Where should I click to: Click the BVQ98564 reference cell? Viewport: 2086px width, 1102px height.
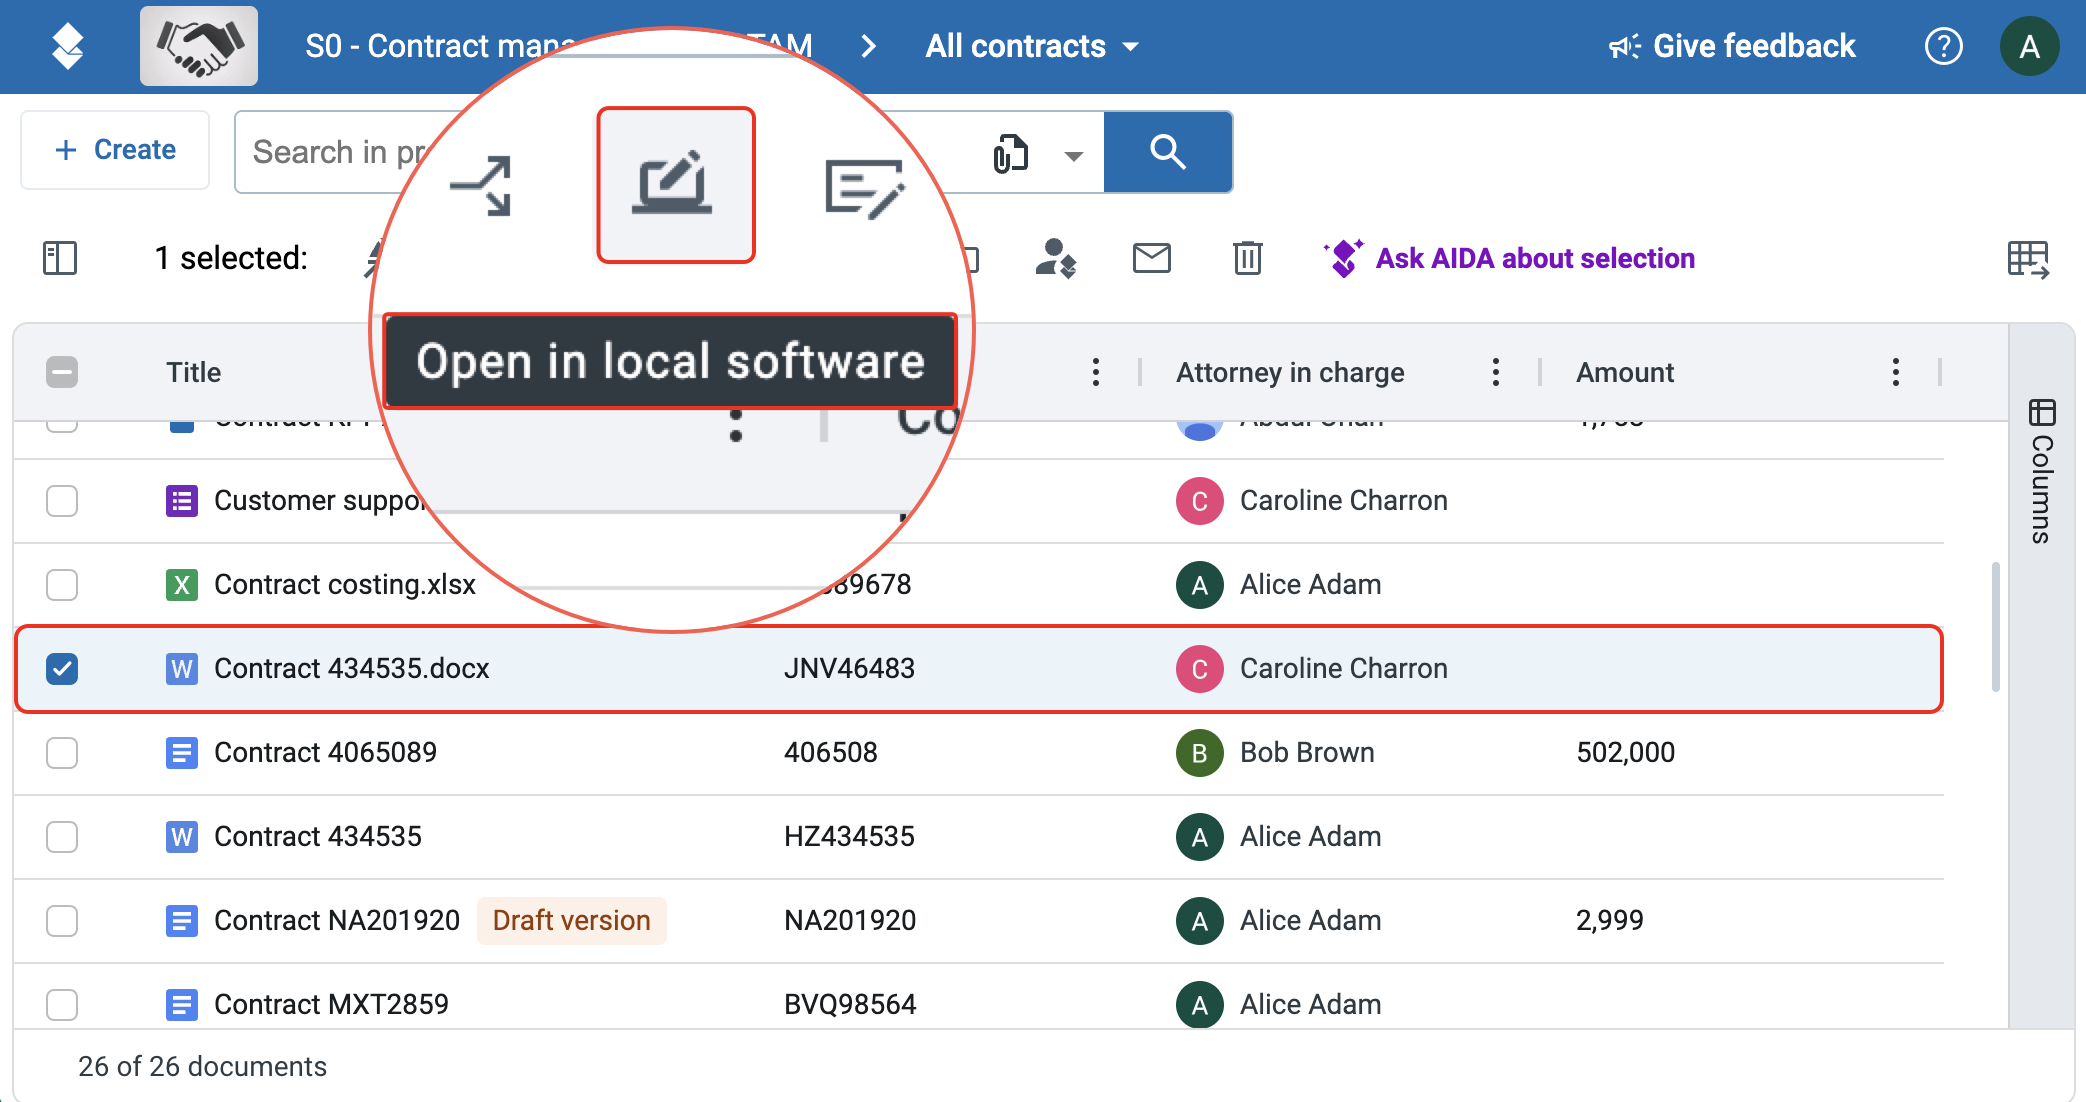850,1004
